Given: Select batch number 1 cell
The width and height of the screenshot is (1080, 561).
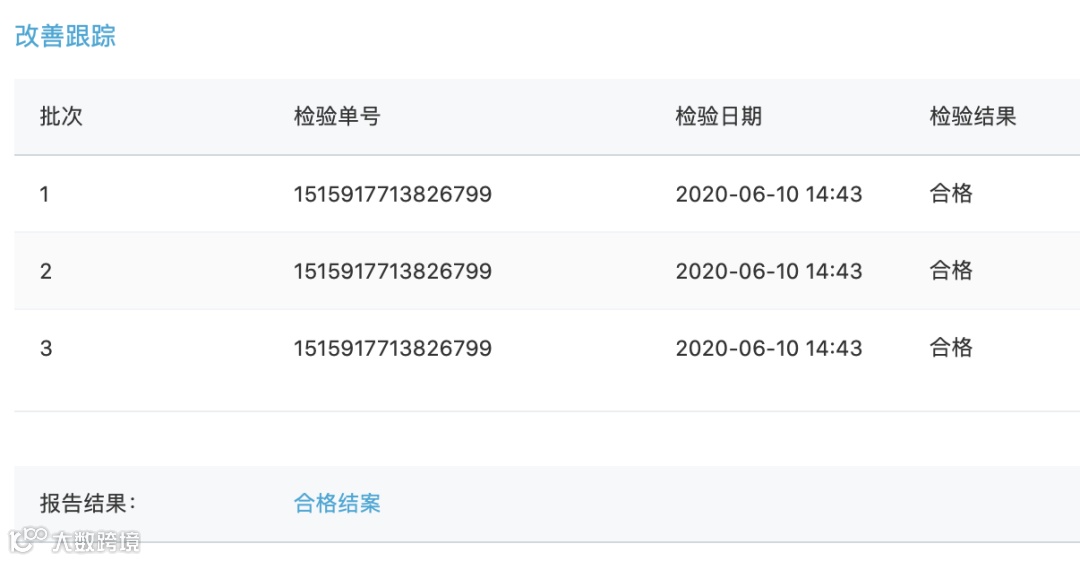Looking at the screenshot, I should point(44,194).
